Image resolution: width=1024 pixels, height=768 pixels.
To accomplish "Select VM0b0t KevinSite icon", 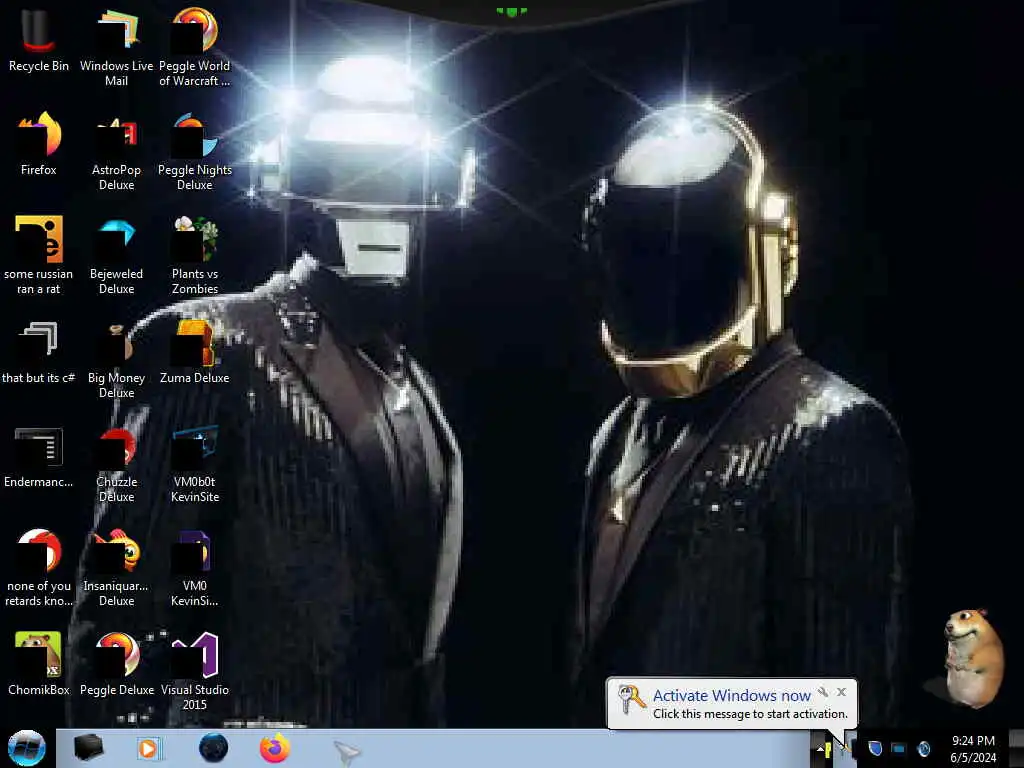I will point(194,464).
